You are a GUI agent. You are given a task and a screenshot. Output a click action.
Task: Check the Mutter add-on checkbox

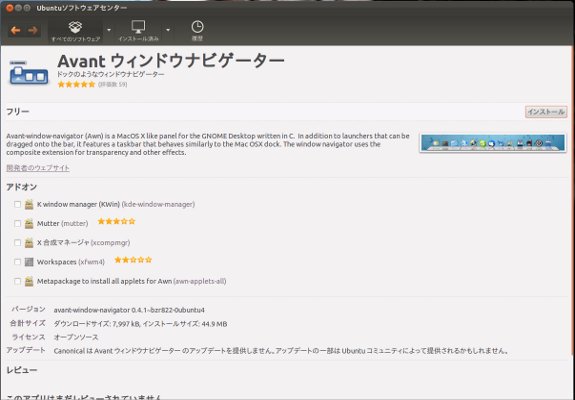17,223
